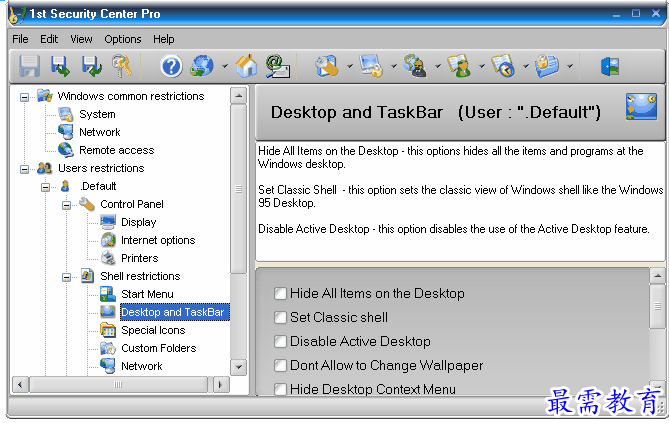Open dropdown arrow beside folder padlock icon
This screenshot has width=669, height=433.
(x=570, y=66)
